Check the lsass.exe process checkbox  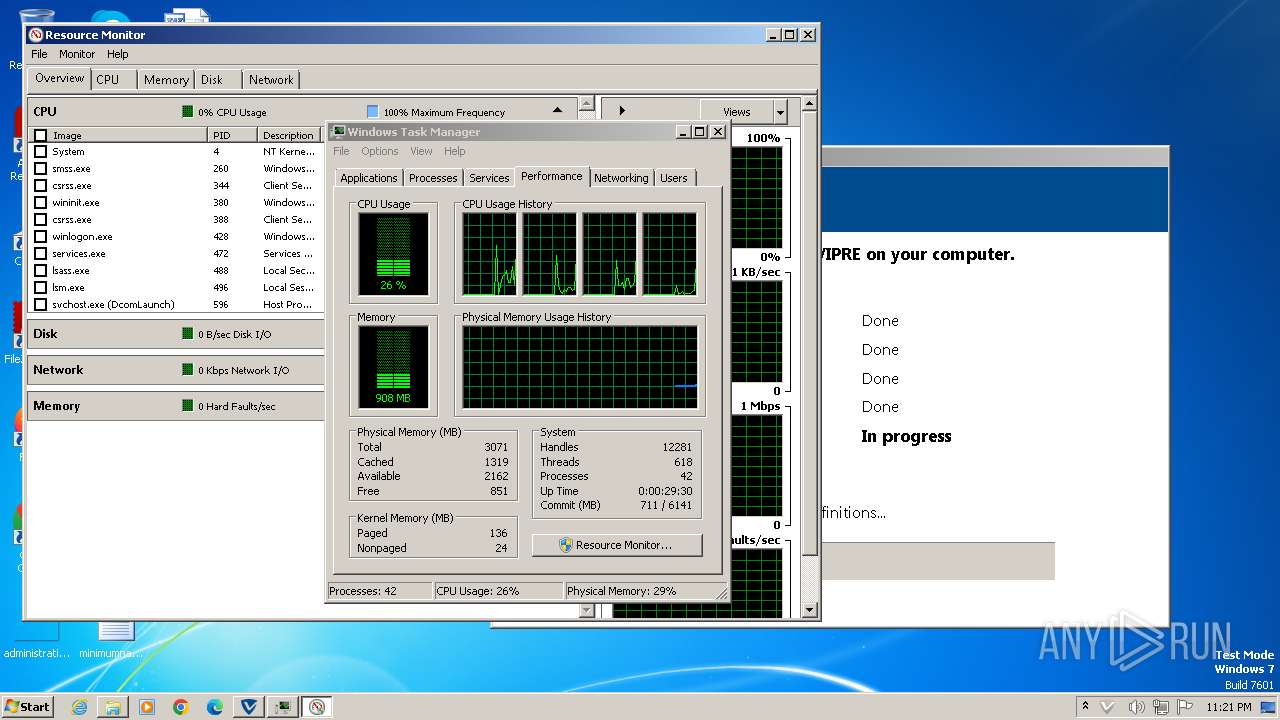coord(41,271)
